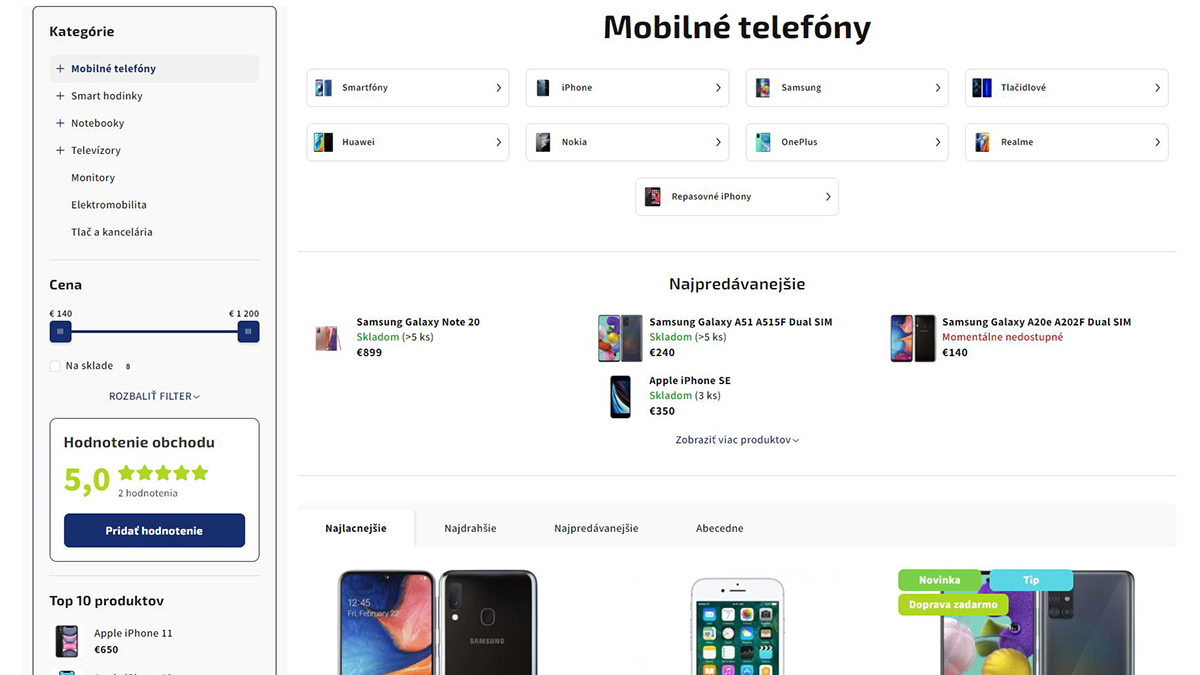
Task: Show more via Zobraziť viac produktov
Action: (x=737, y=440)
